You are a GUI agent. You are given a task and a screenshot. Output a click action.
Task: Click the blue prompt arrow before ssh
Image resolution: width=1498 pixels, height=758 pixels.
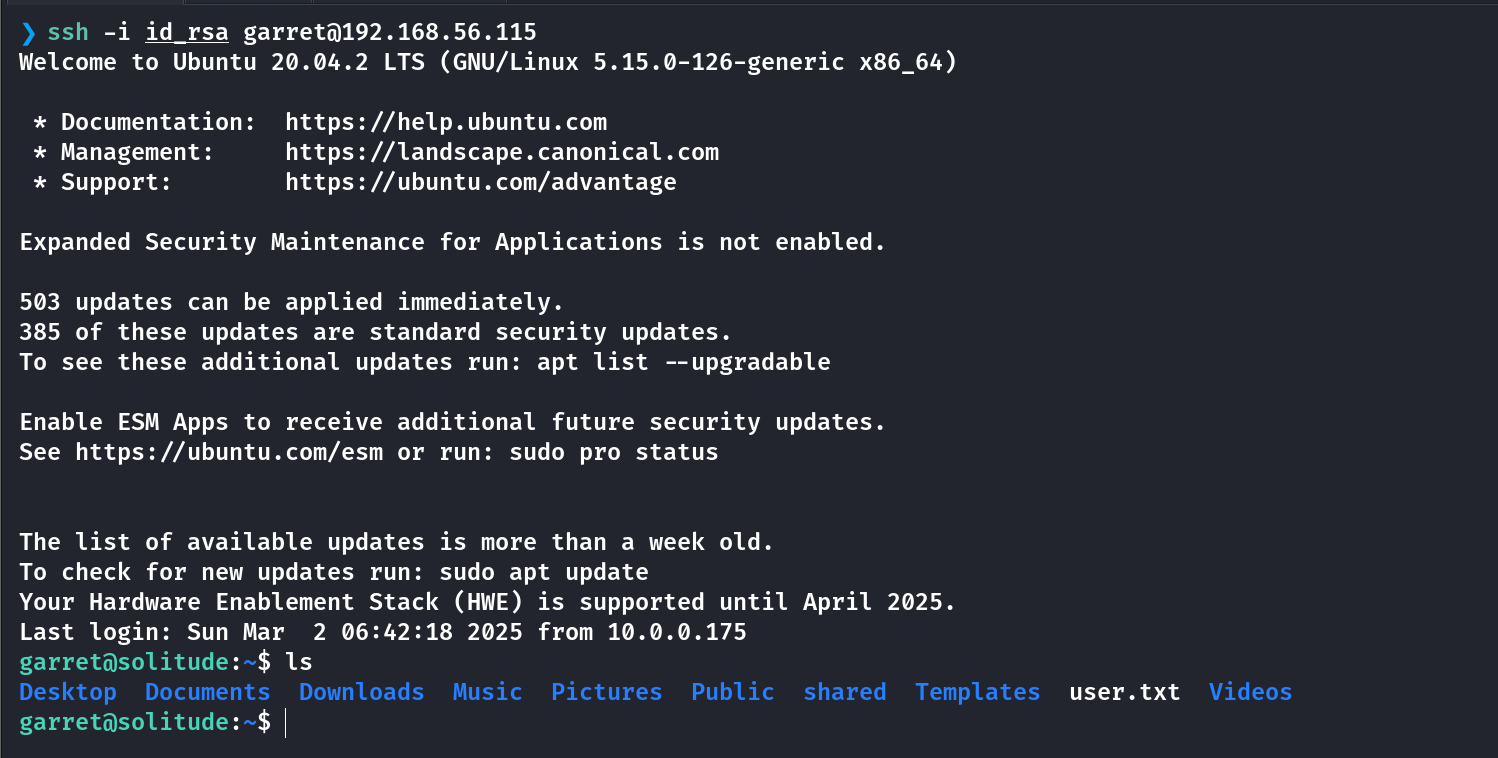(x=28, y=32)
